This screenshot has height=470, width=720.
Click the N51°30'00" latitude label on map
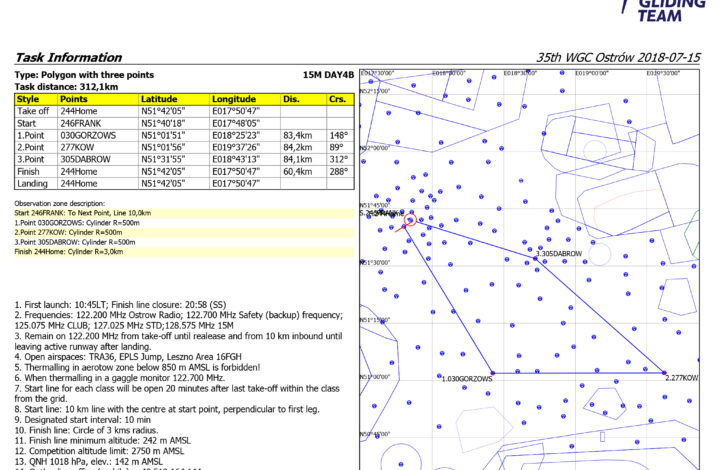tap(373, 262)
